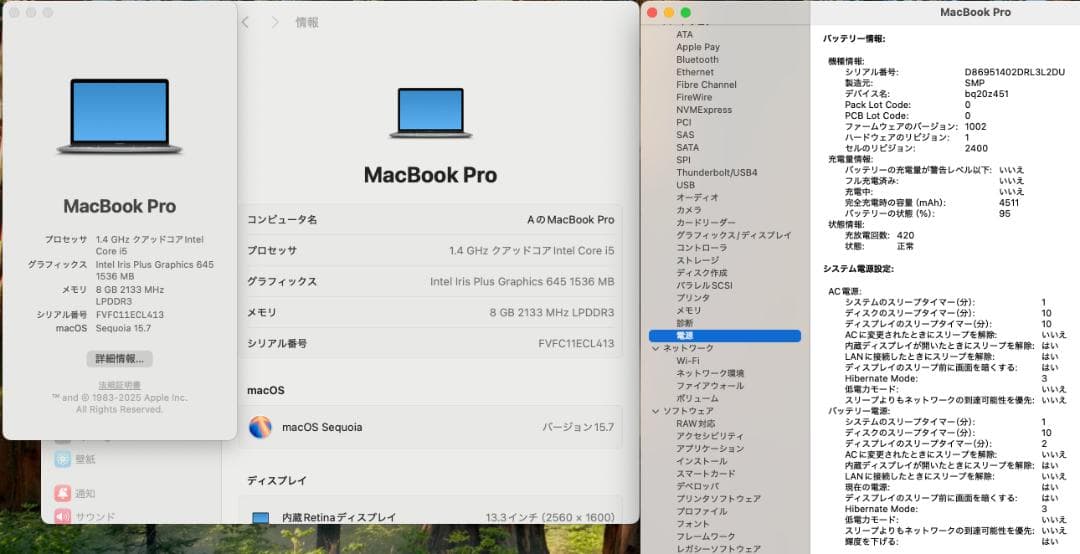Viewport: 1080px width, 554px height.
Task: Go forward in System Settings navigation
Action: [x=275, y=23]
